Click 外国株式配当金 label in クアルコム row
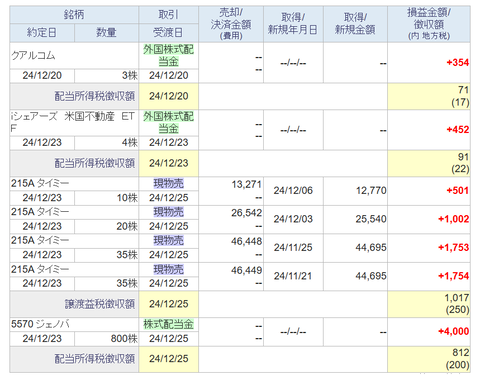This screenshot has height=380, width=480. pos(168,56)
